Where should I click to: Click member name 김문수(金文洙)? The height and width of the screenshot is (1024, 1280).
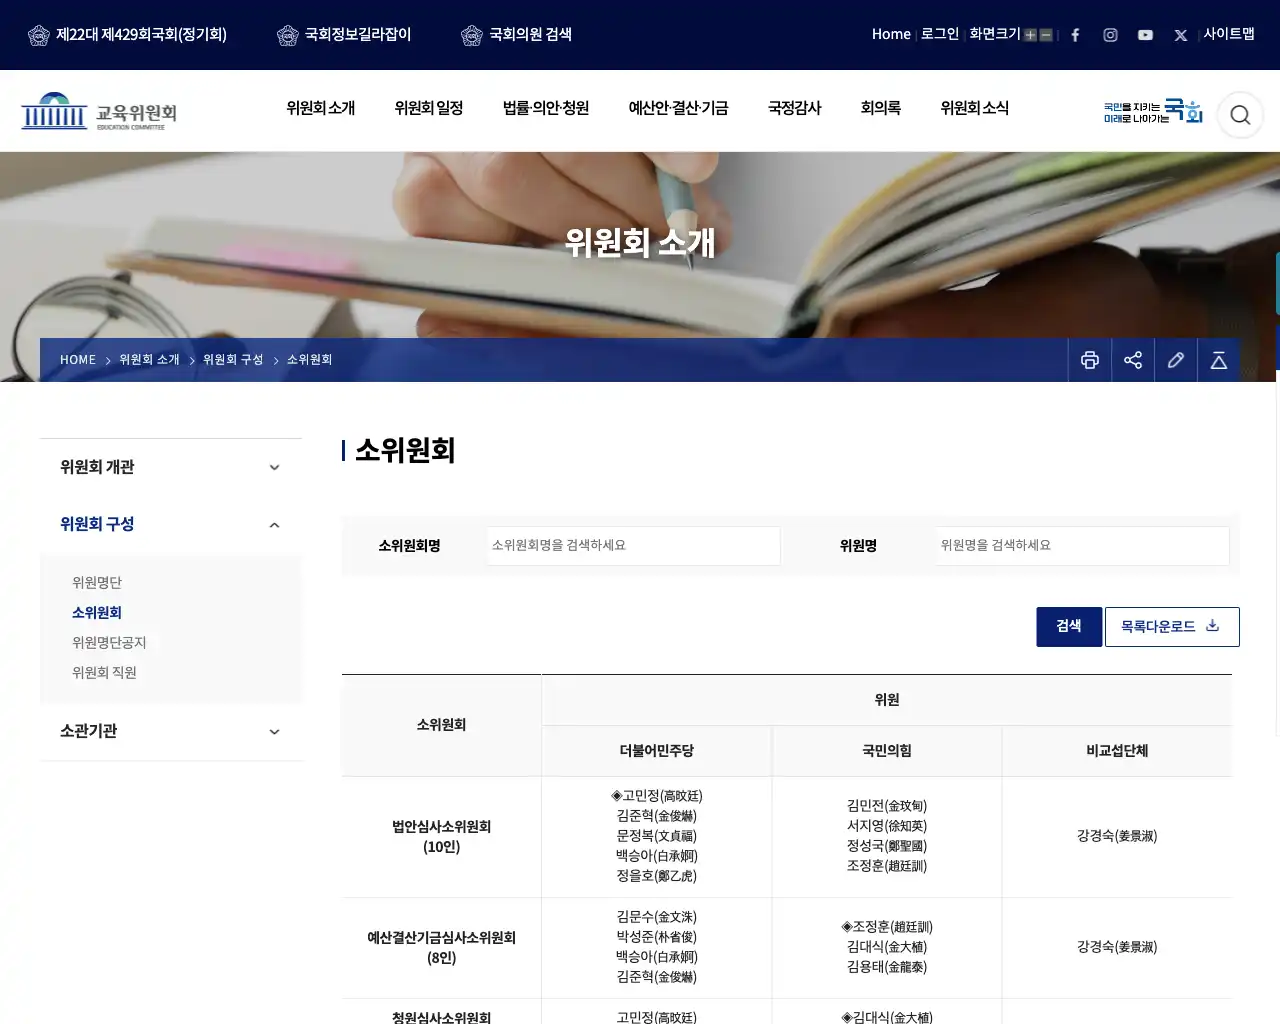tap(657, 917)
